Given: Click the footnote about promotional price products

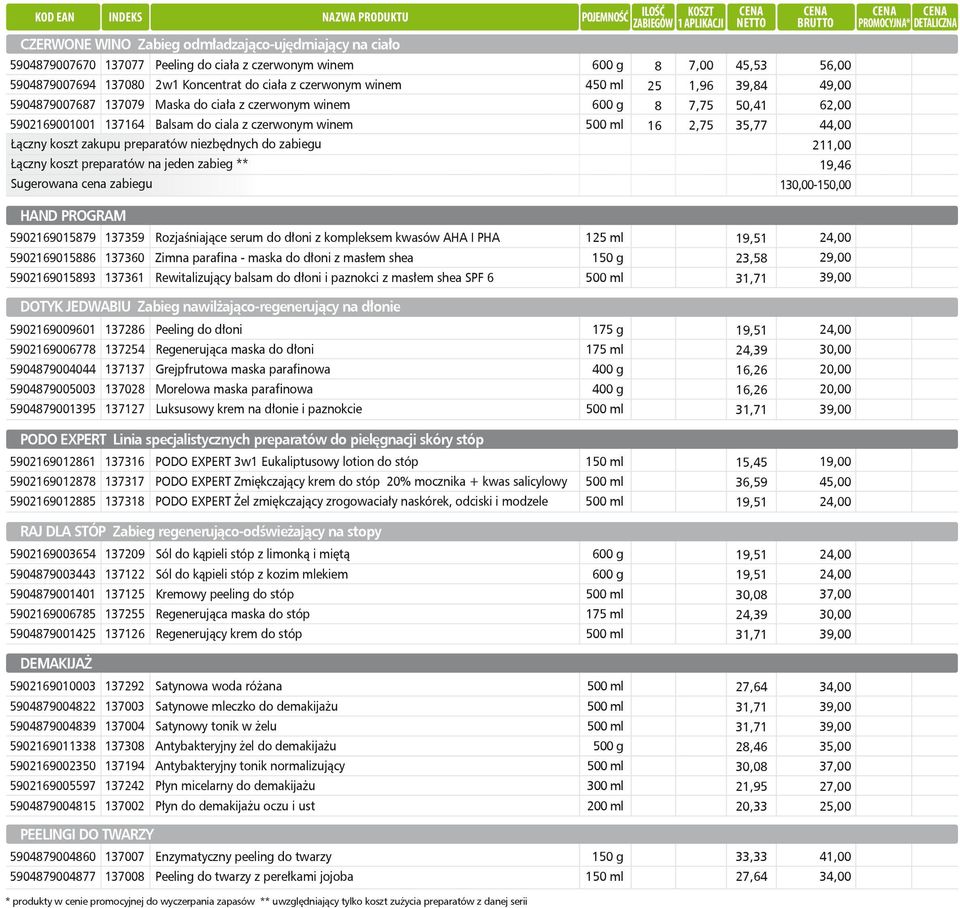Looking at the screenshot, I should 130,901.
